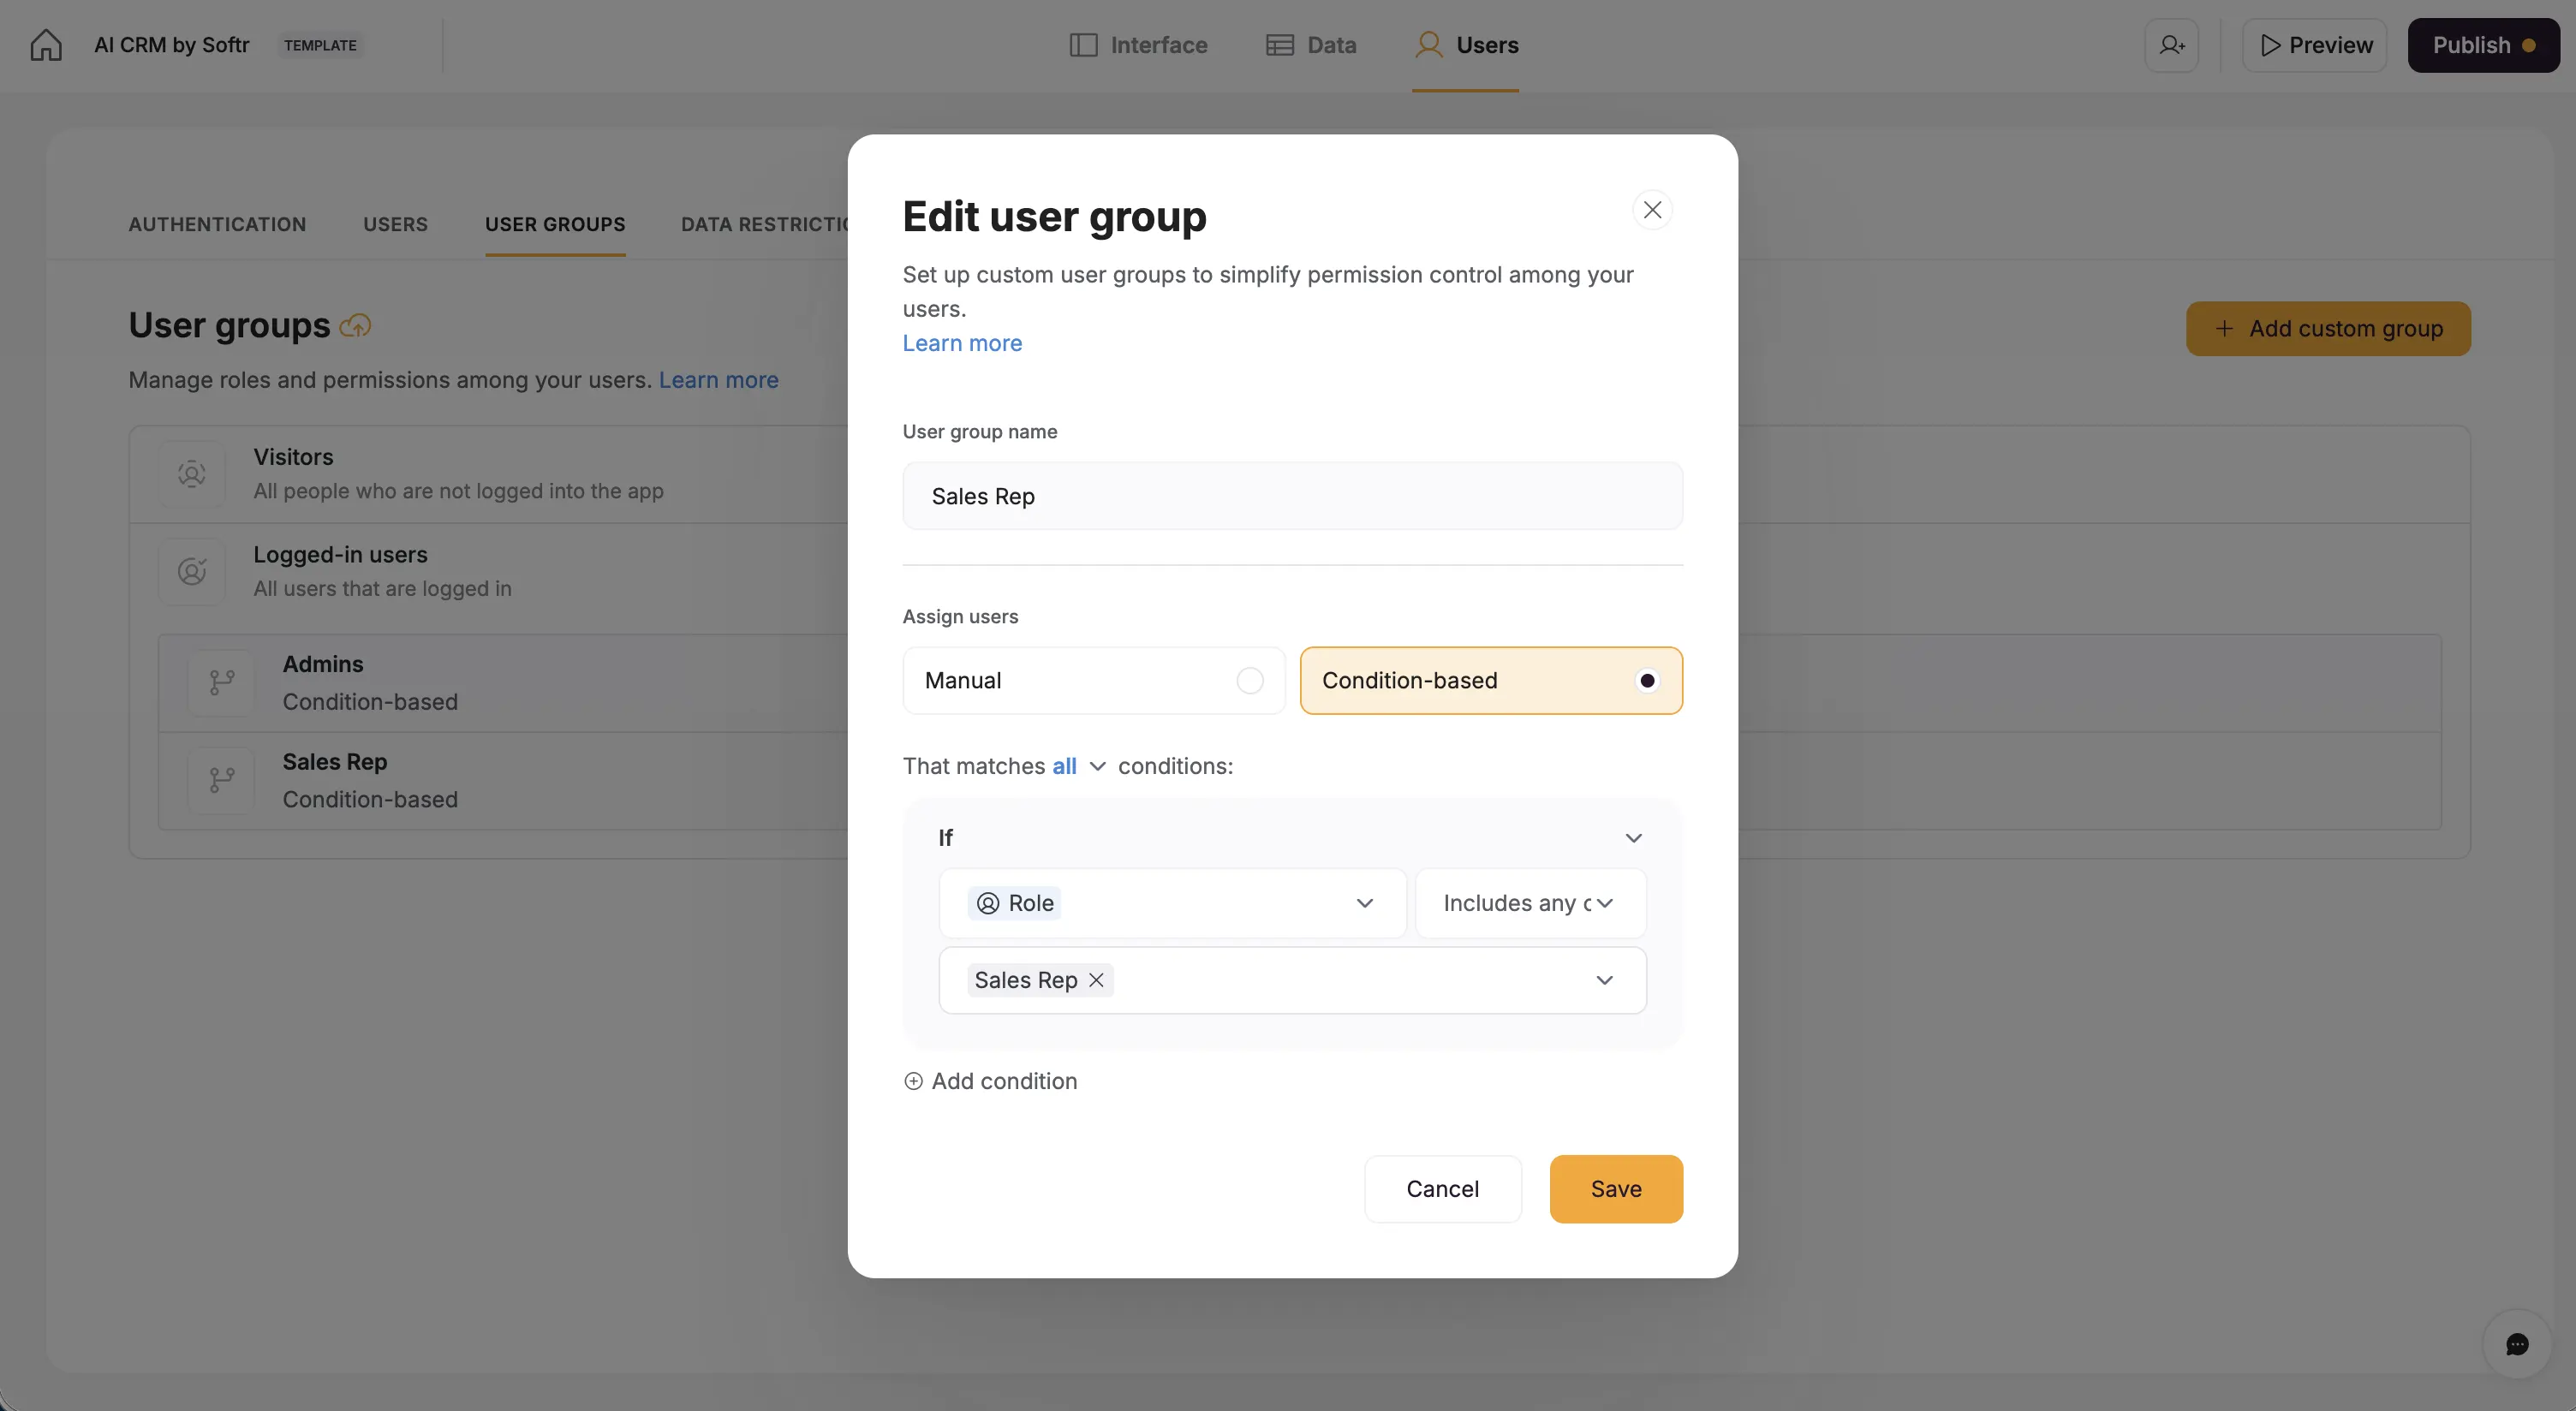The width and height of the screenshot is (2576, 1411).
Task: Click the Role field person icon
Action: tap(987, 902)
